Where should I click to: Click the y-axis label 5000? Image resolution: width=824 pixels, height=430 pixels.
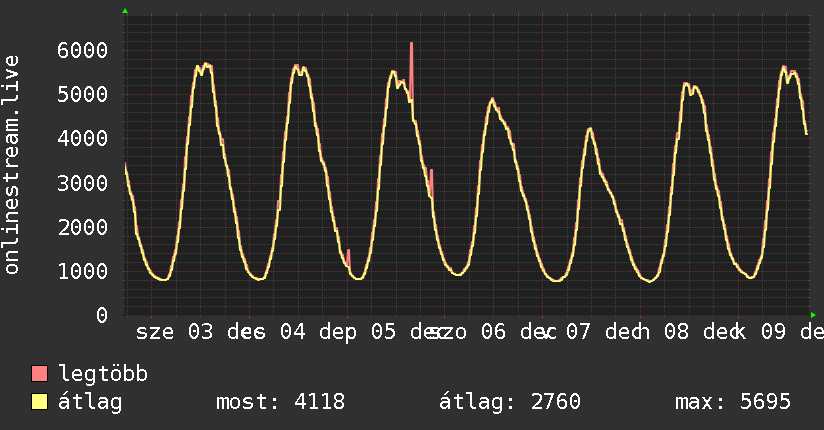tap(83, 95)
